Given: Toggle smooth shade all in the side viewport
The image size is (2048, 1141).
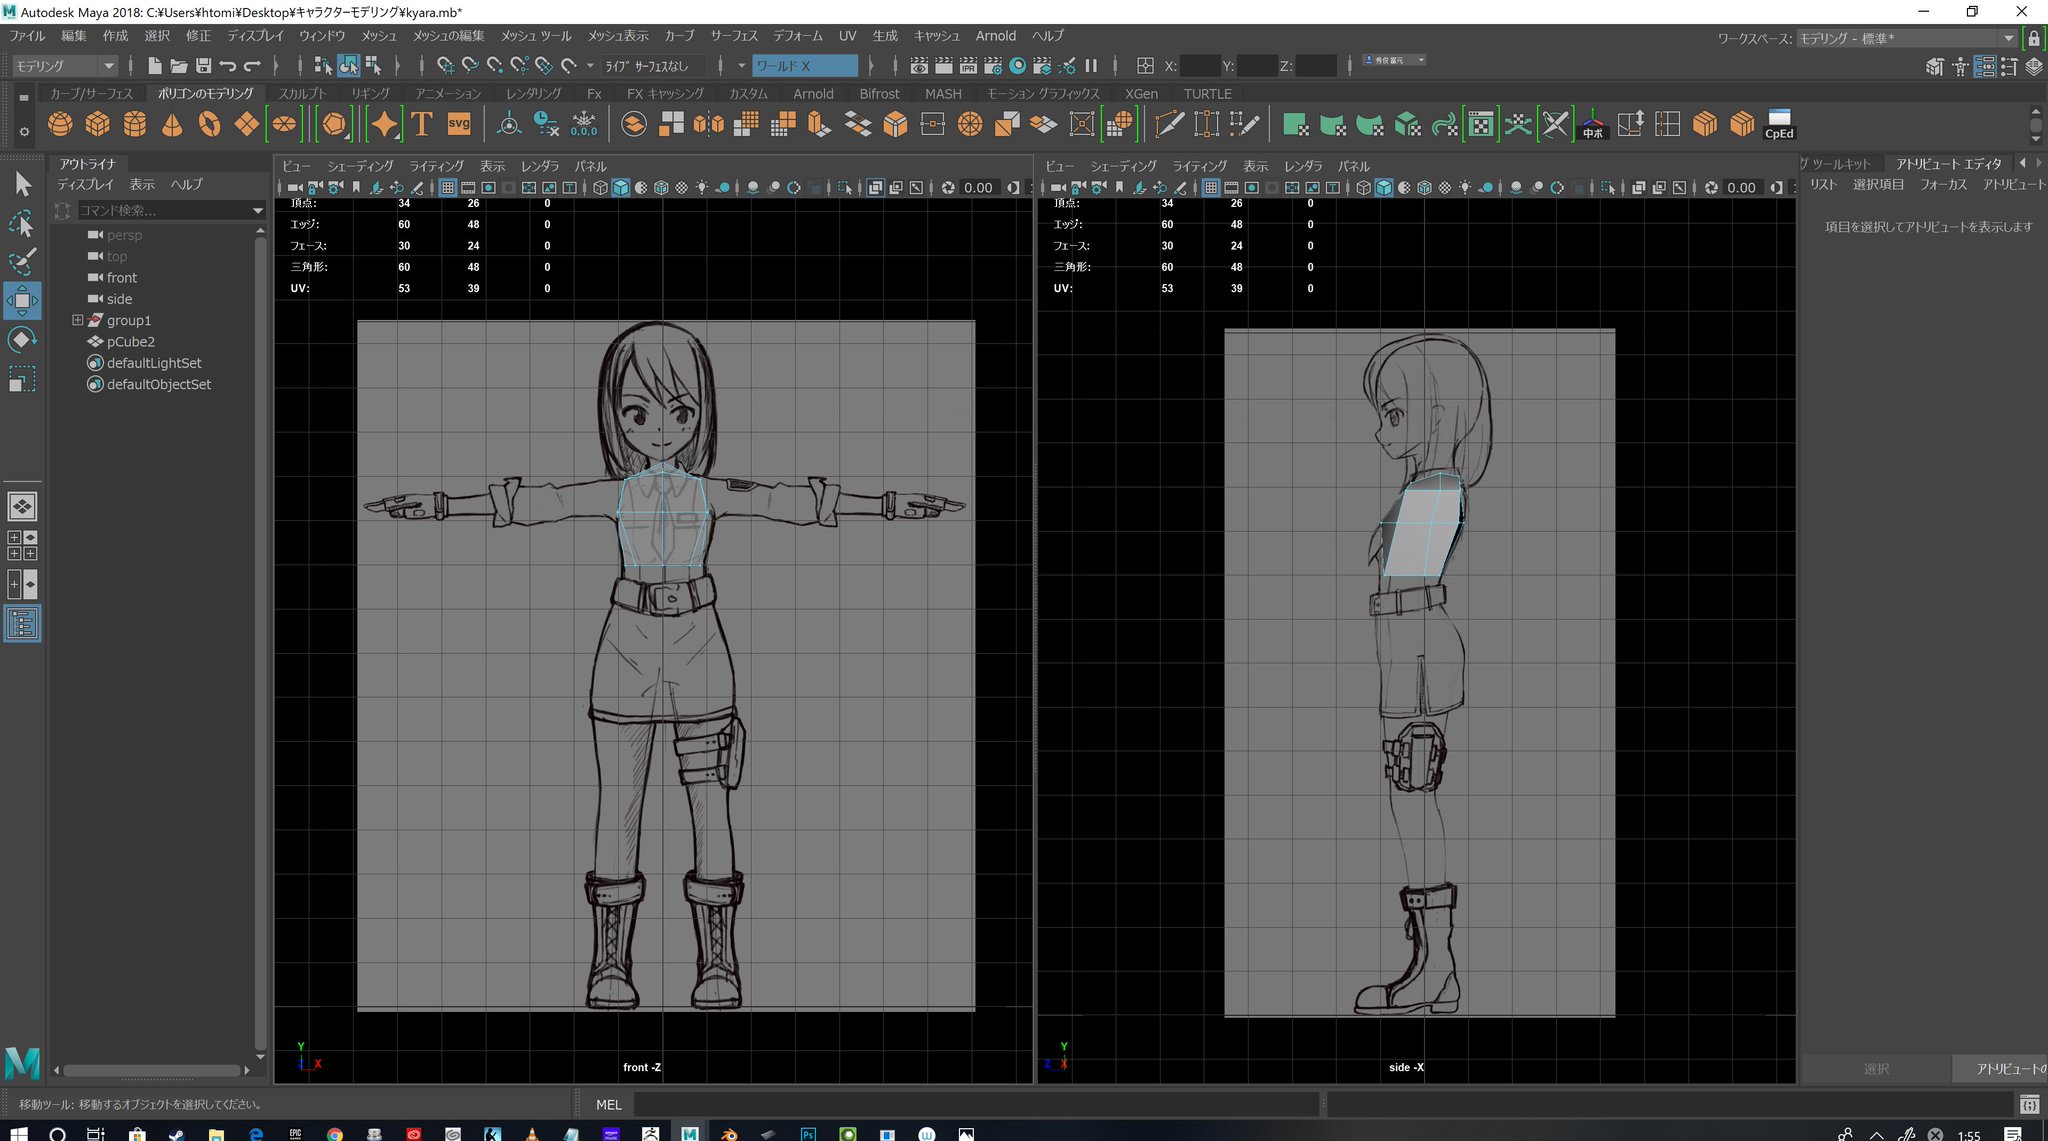Looking at the screenshot, I should [x=1383, y=188].
